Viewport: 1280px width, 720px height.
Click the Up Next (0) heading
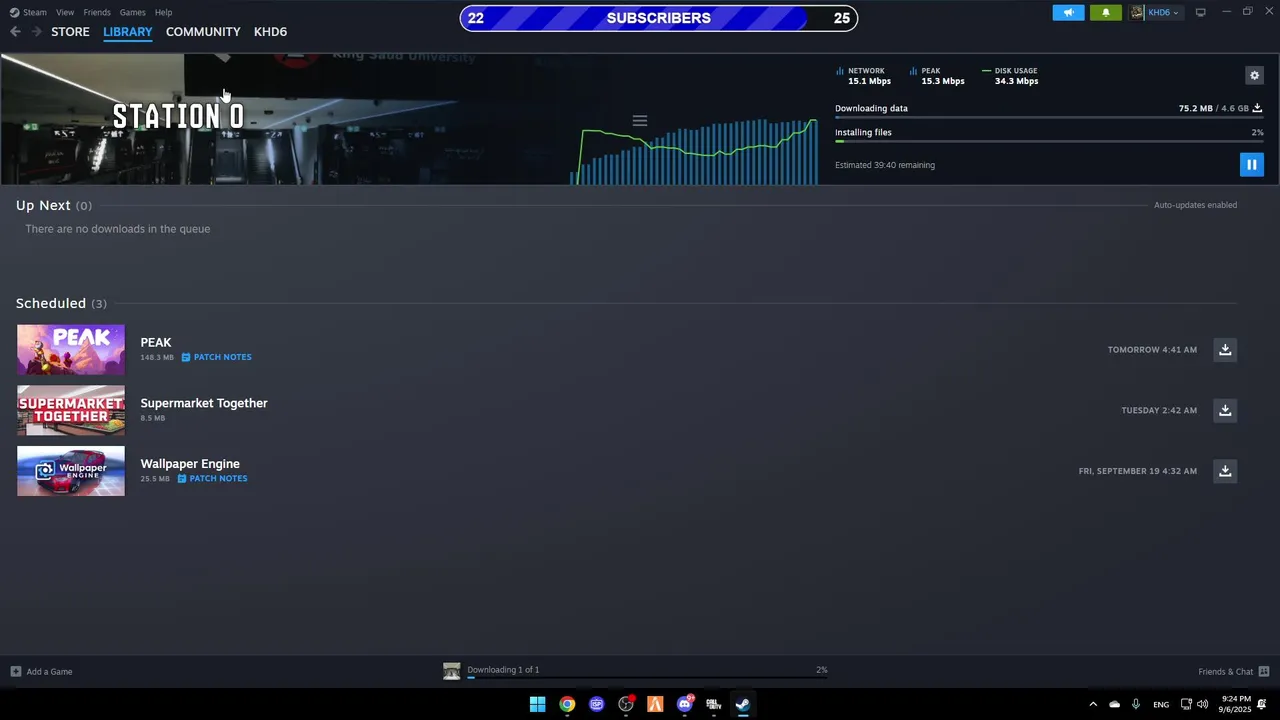(54, 205)
